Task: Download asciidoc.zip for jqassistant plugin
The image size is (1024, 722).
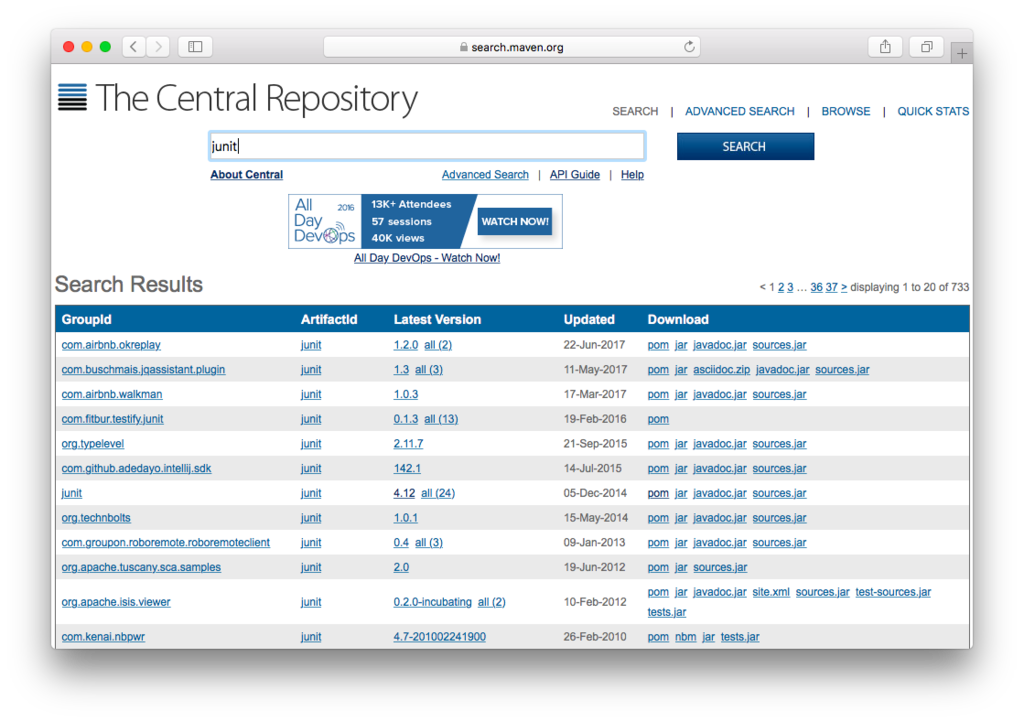Action: tap(722, 369)
